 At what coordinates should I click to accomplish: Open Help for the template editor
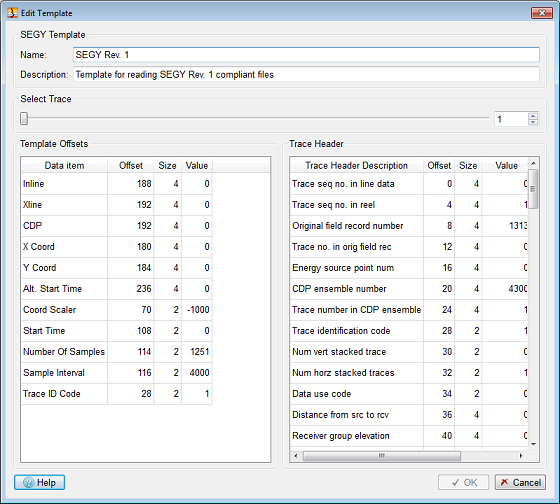(39, 482)
